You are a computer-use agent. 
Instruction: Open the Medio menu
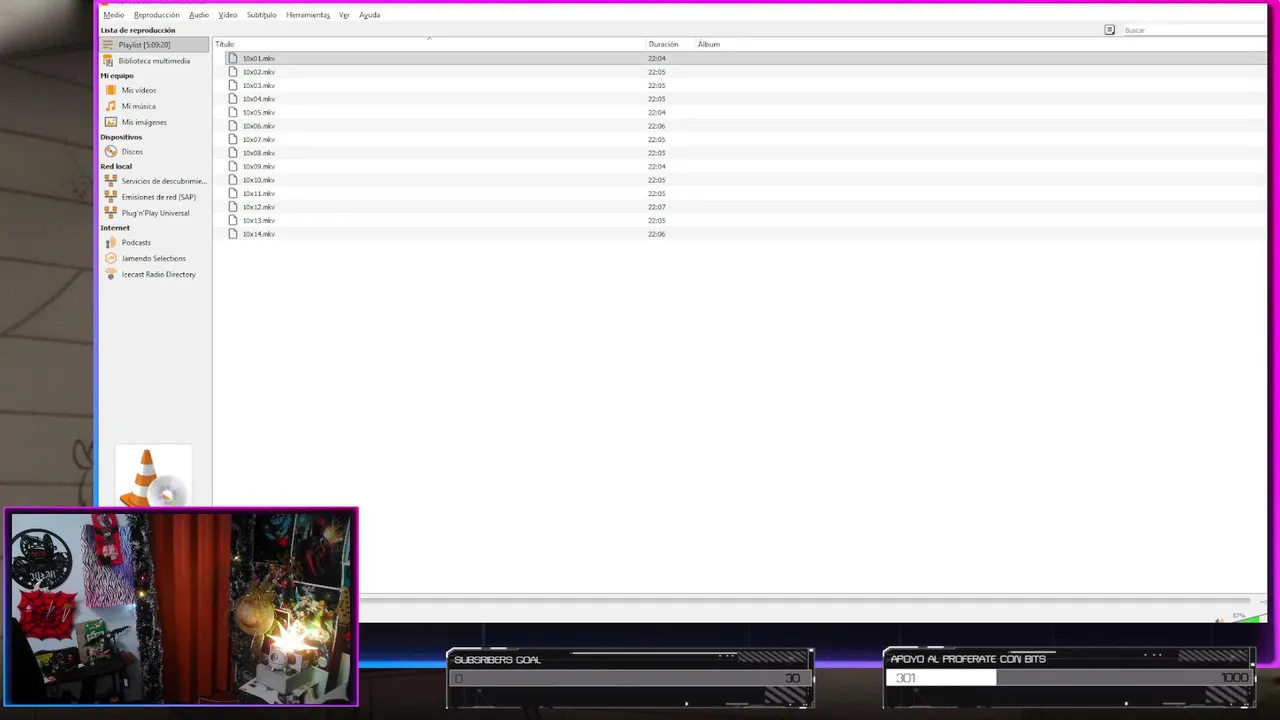click(x=113, y=15)
